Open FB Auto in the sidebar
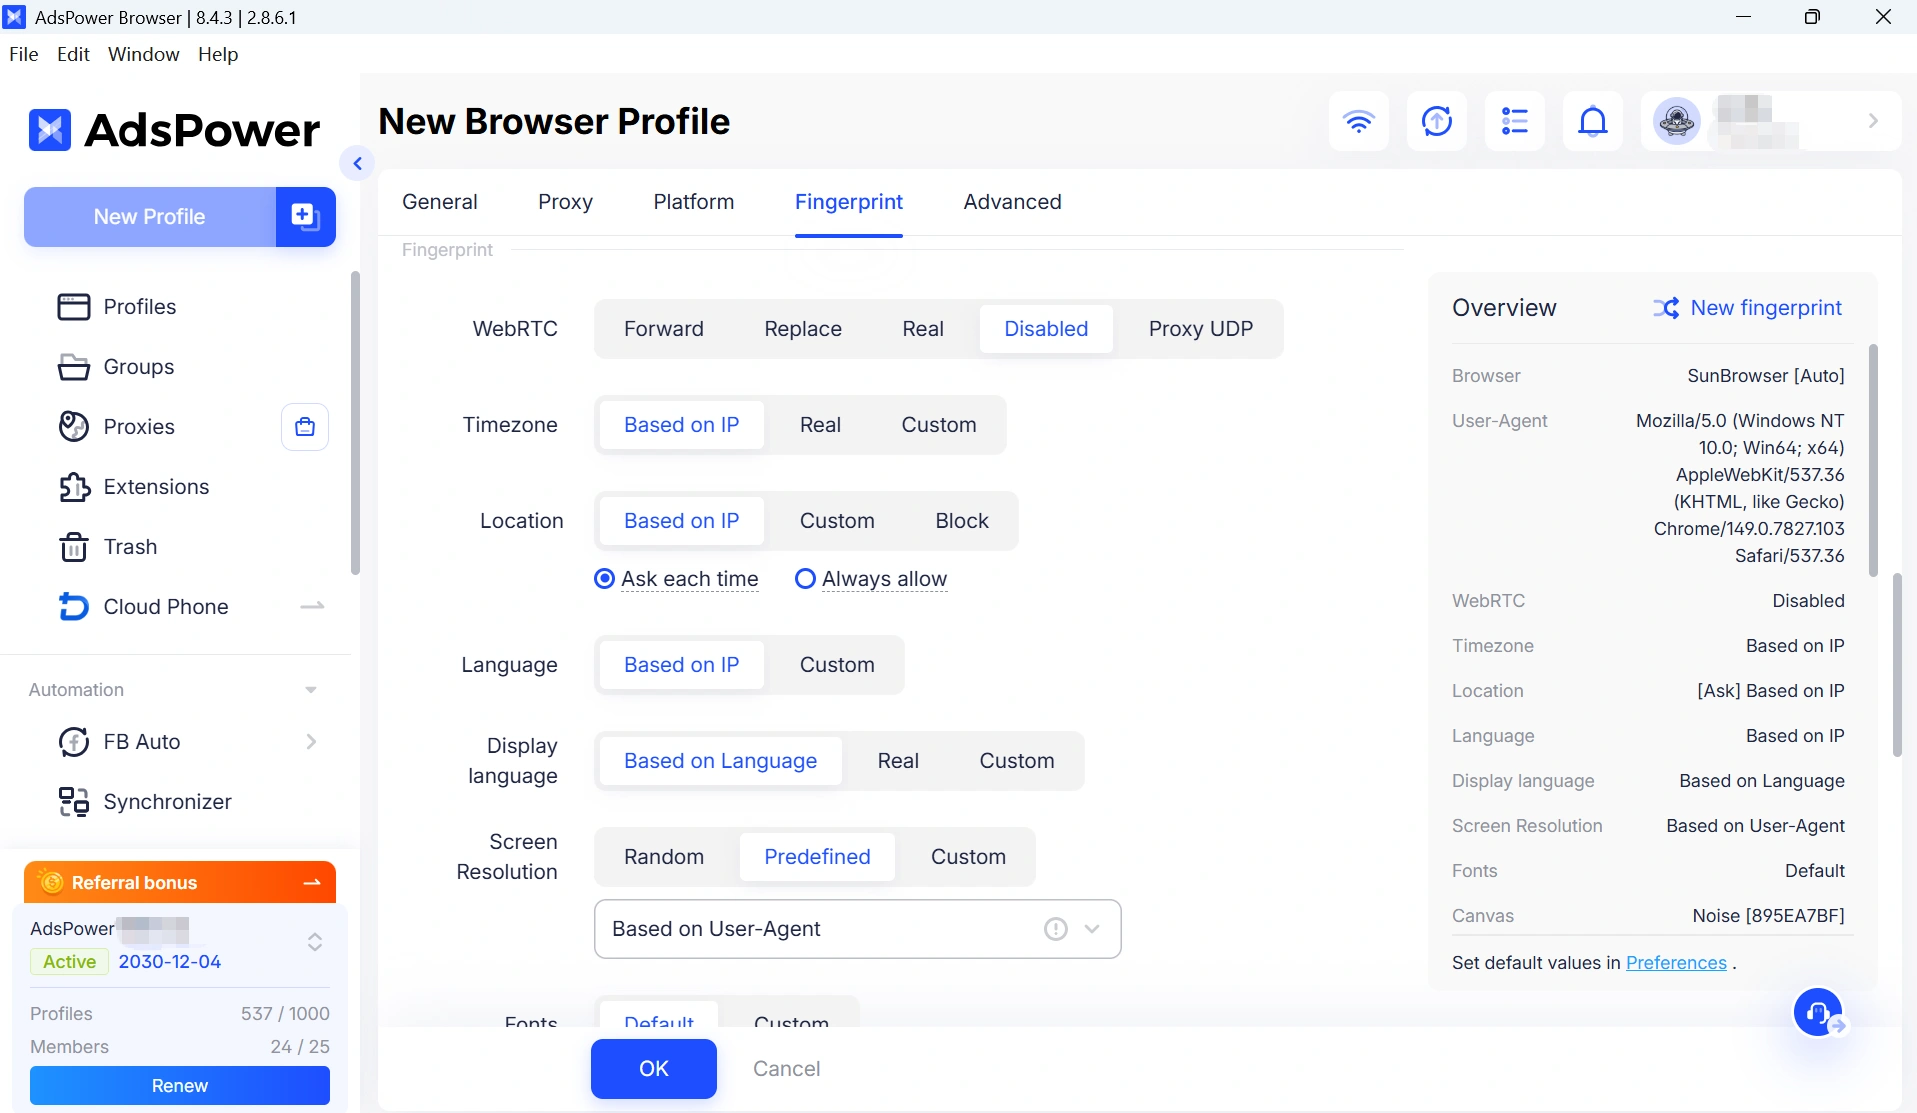Screen dimensions: 1917x1113 click(x=141, y=741)
